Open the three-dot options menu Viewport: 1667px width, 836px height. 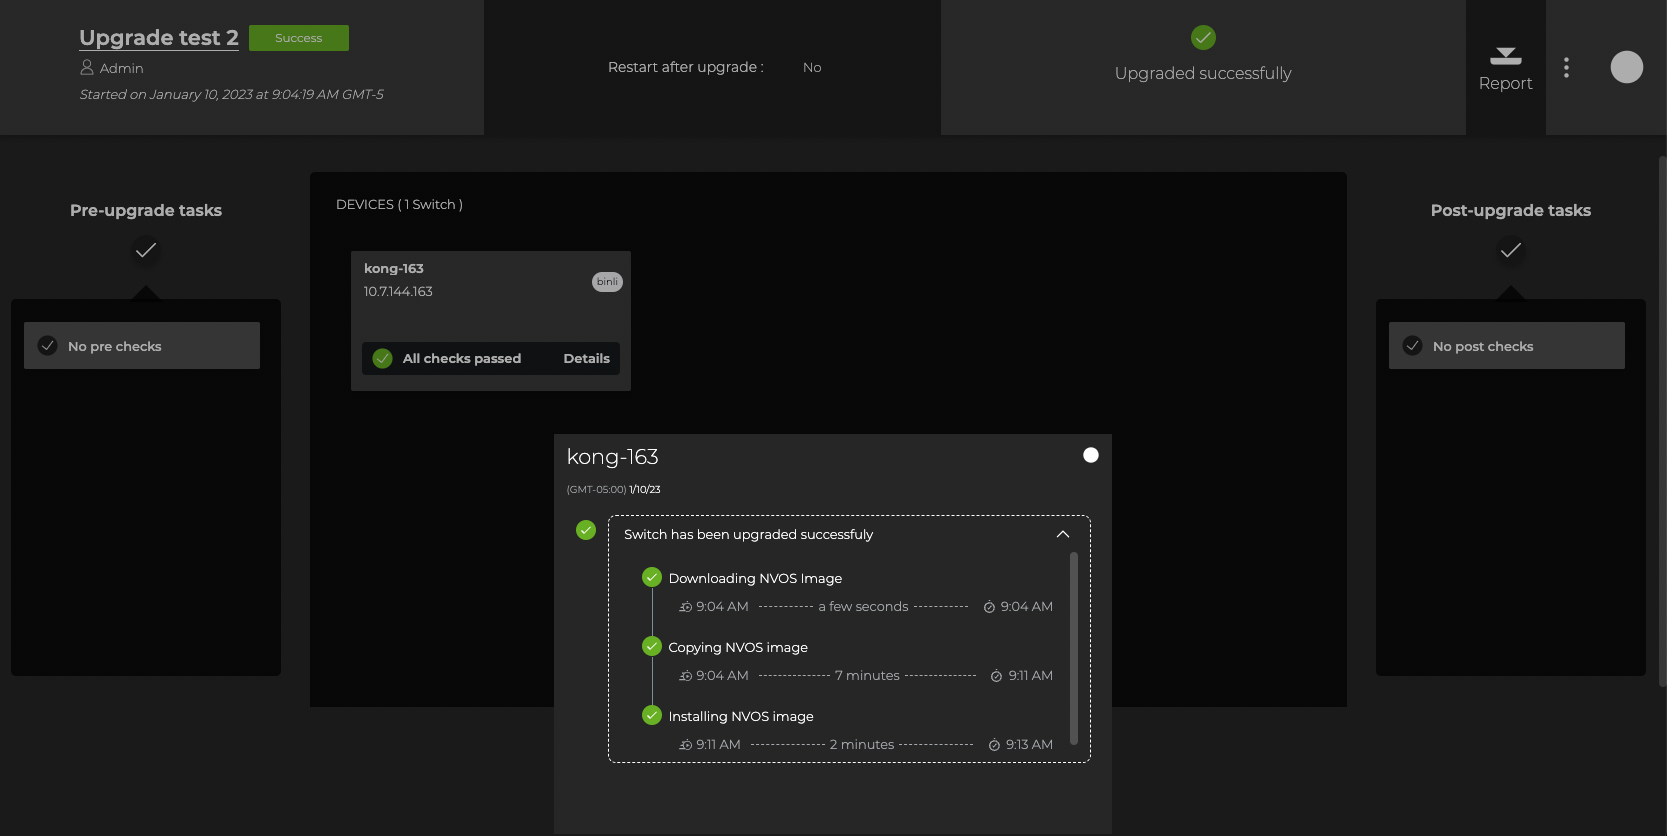click(x=1566, y=67)
